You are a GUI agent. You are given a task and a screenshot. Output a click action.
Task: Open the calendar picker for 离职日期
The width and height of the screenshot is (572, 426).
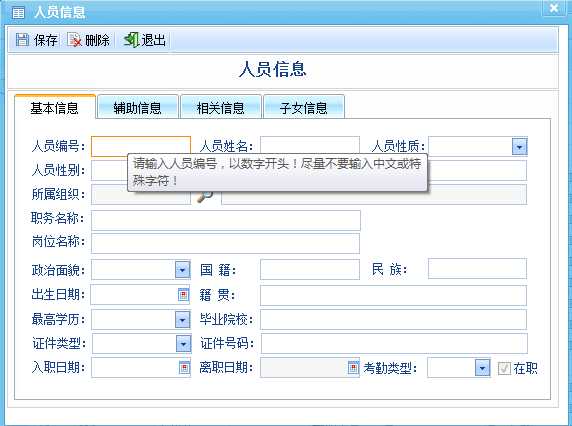coord(353,368)
